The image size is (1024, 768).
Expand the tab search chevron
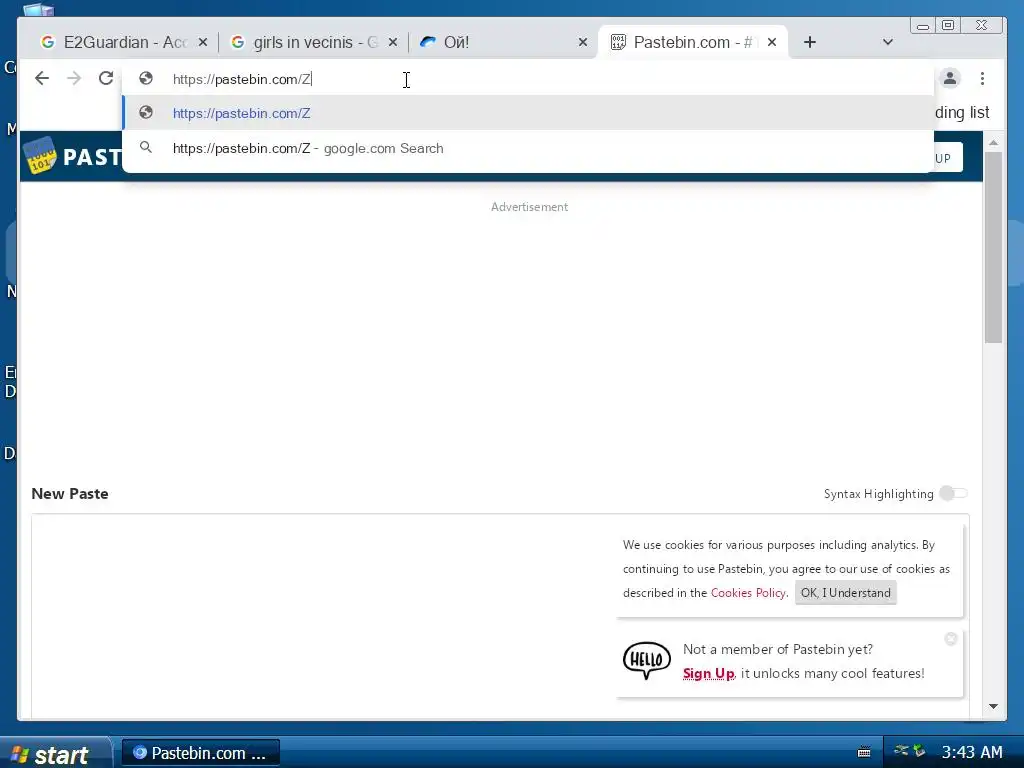888,42
